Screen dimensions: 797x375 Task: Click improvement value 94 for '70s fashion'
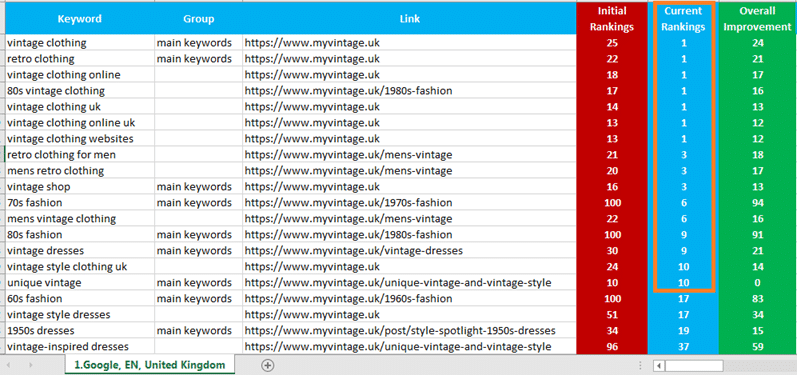[757, 202]
